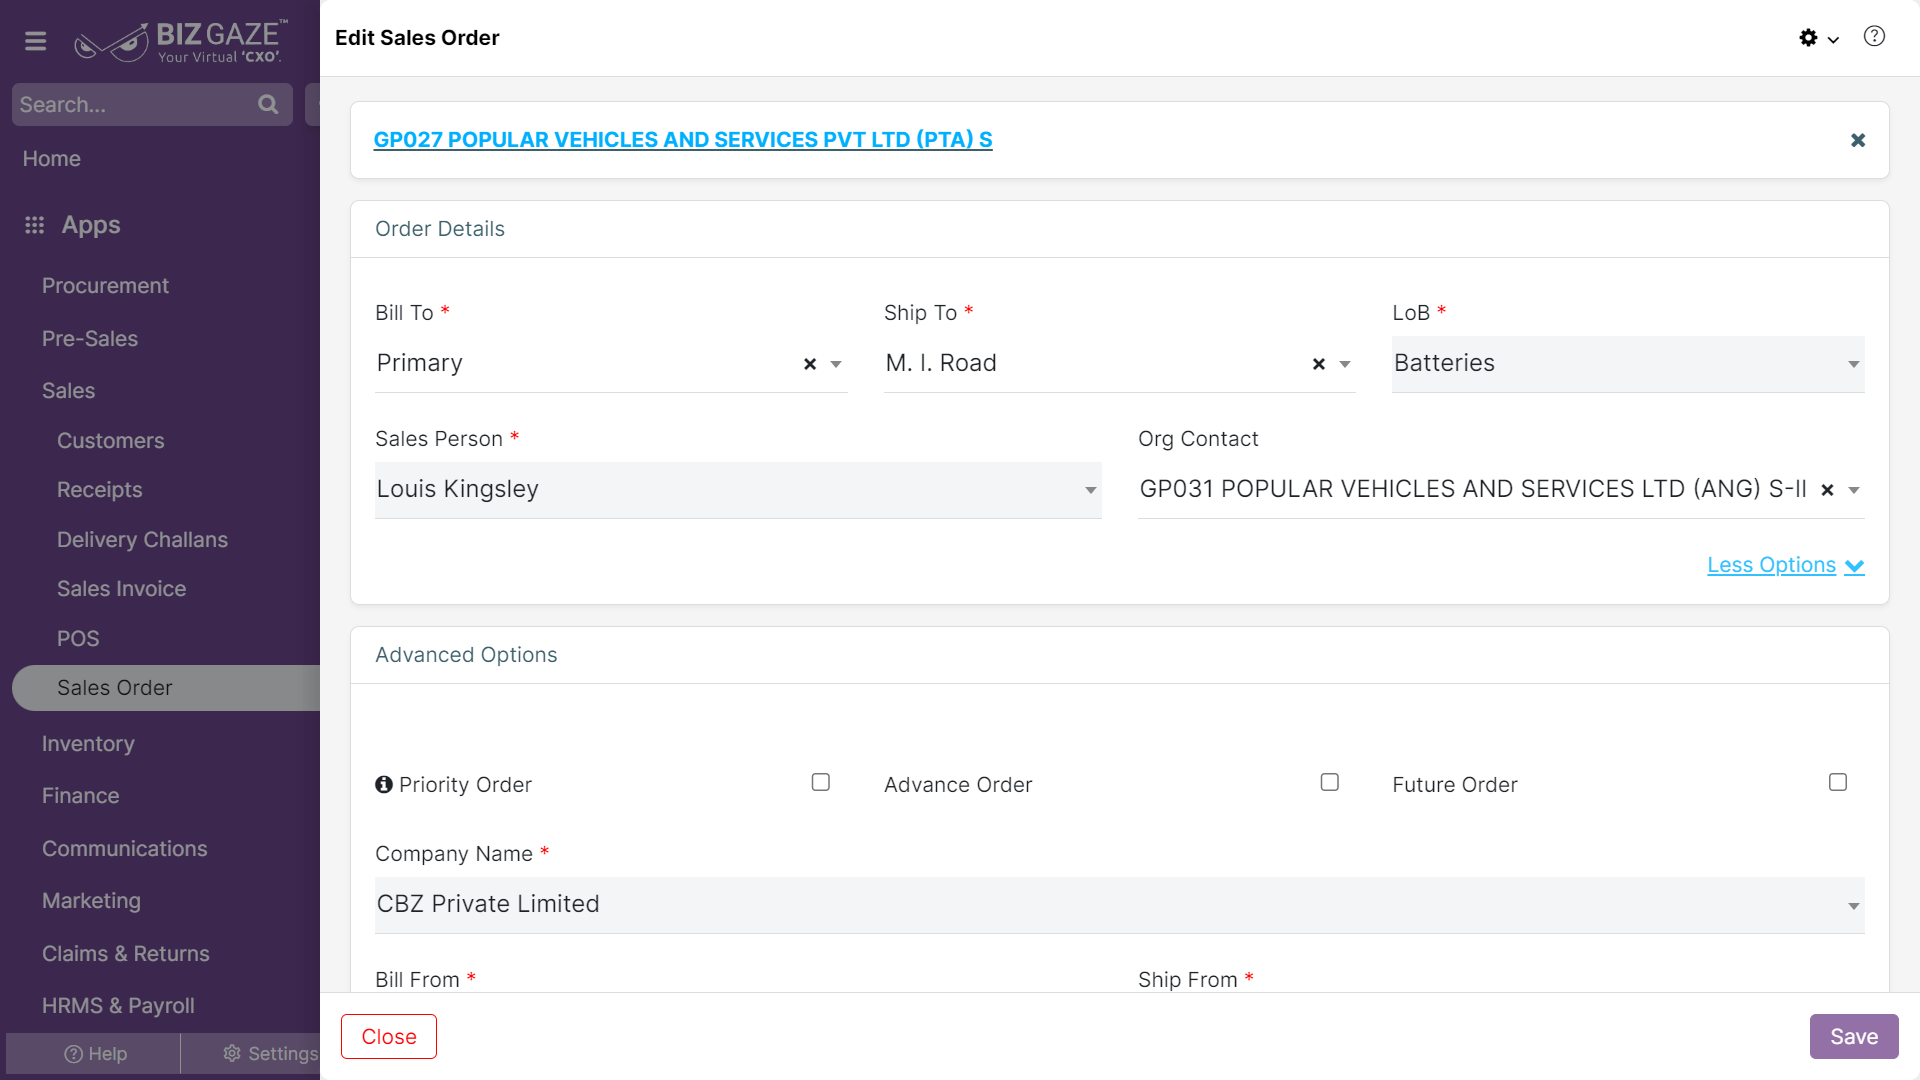Open the gear settings icon at top right
1920x1080 pixels.
pyautogui.click(x=1808, y=38)
